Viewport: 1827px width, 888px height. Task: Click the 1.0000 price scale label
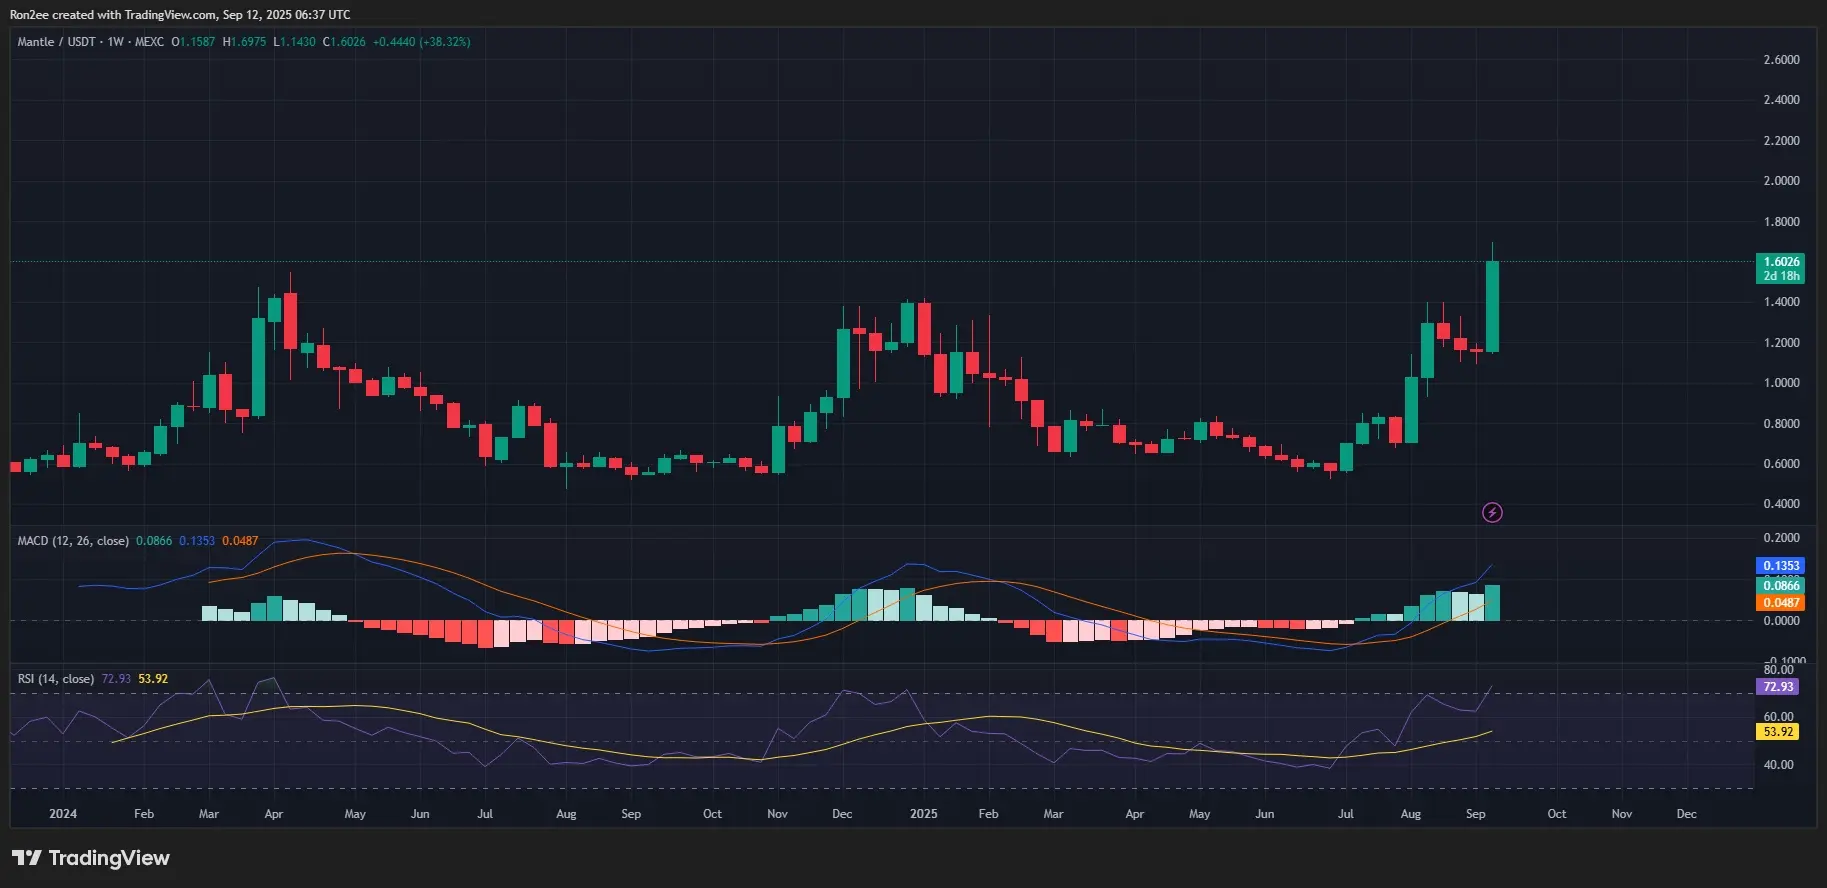(x=1781, y=383)
